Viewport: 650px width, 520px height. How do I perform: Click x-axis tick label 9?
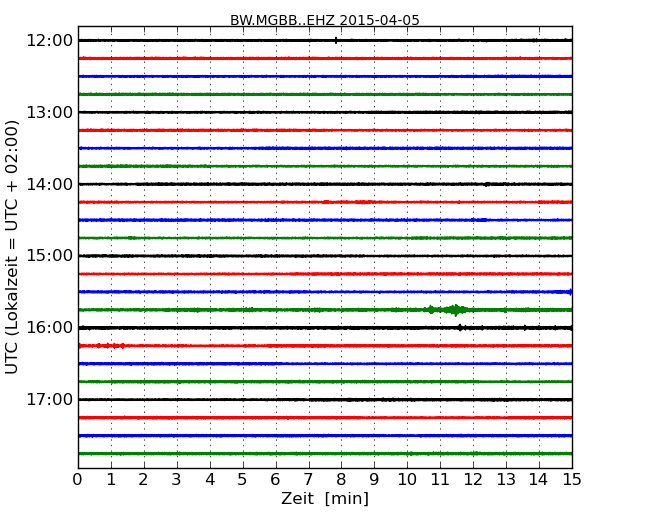tap(374, 480)
